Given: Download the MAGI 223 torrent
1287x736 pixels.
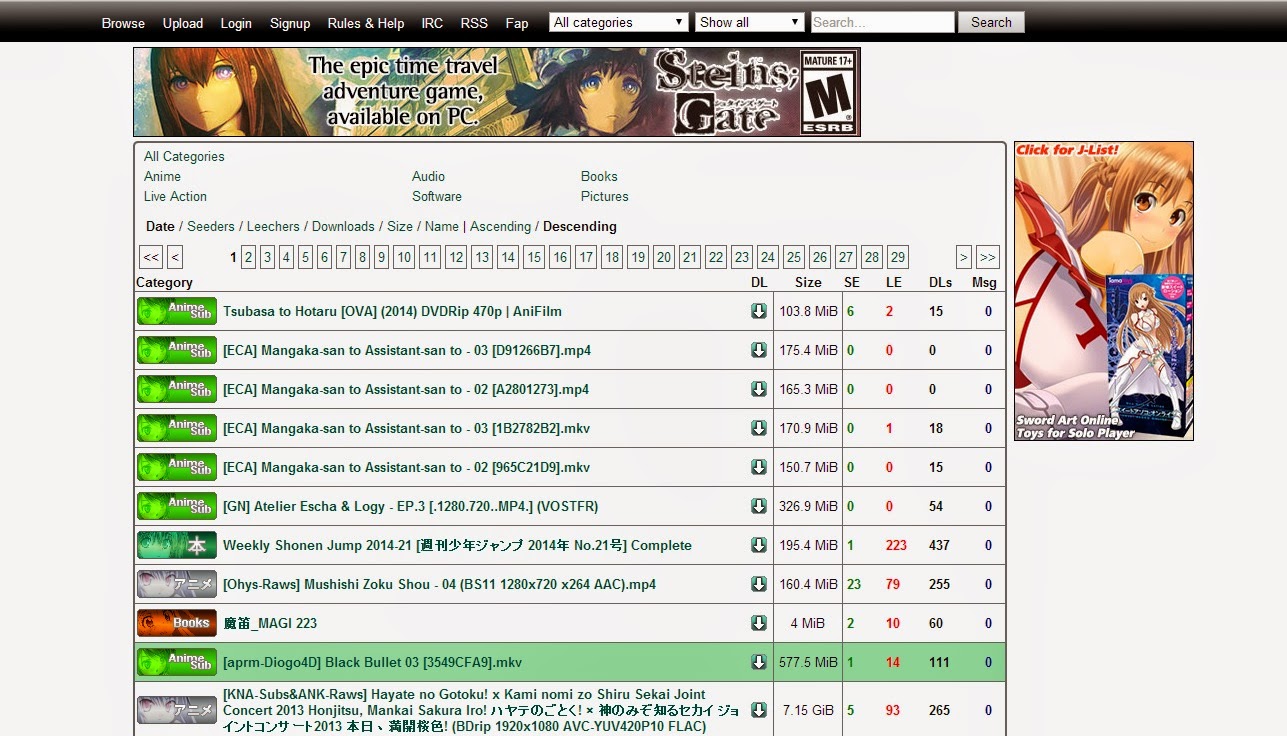Looking at the screenshot, I should (759, 623).
